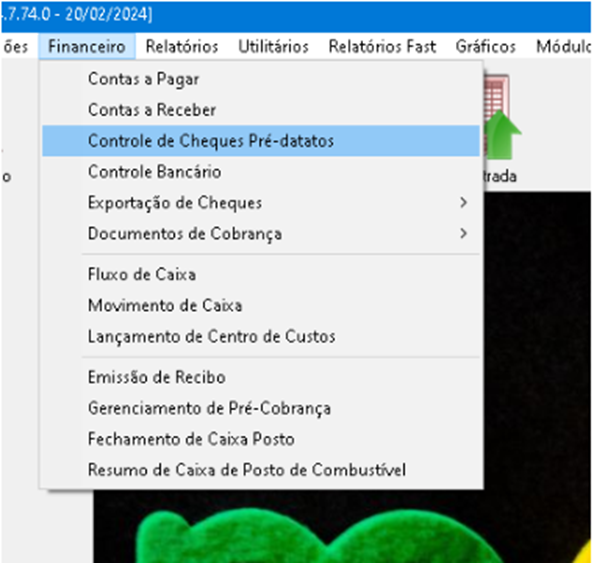Select Resumo de Caixa de Posto de Combustível

coord(261,470)
